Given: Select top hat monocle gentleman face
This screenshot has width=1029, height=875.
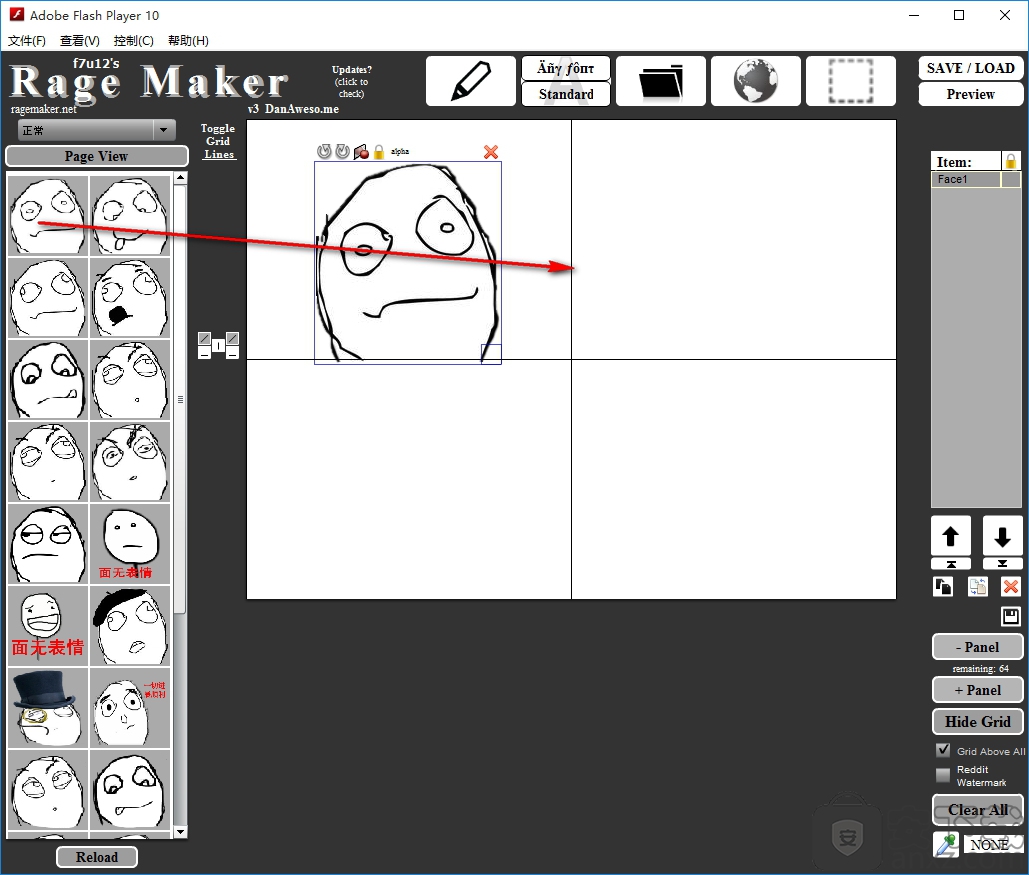Looking at the screenshot, I should (x=48, y=708).
